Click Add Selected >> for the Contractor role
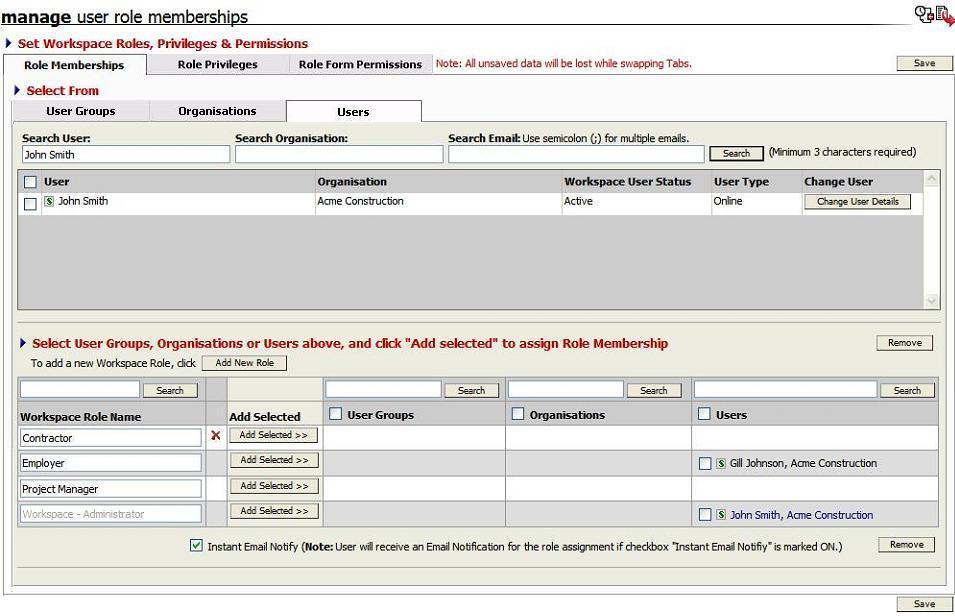The image size is (955, 616). pyautogui.click(x=273, y=435)
